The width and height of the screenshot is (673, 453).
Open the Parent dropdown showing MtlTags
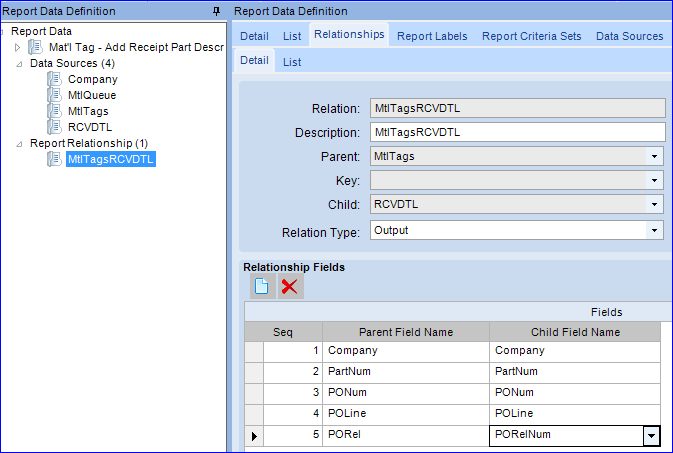[654, 156]
